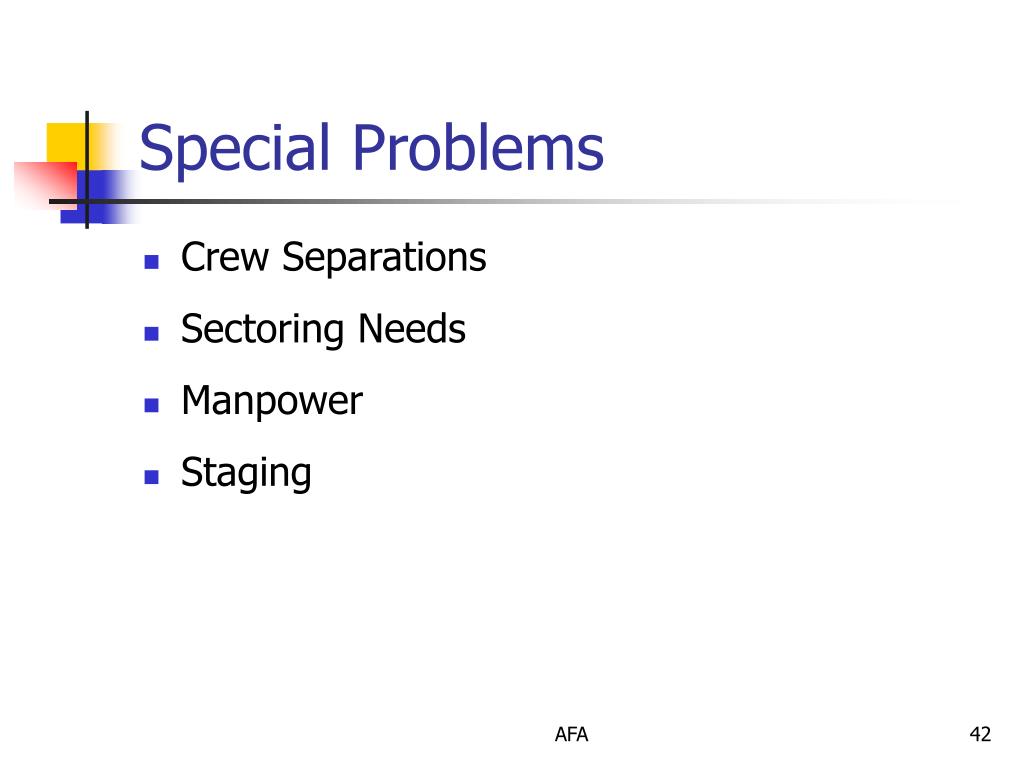Click the Special Problems title text
Screen dimensions: 1024x768
coord(371,150)
